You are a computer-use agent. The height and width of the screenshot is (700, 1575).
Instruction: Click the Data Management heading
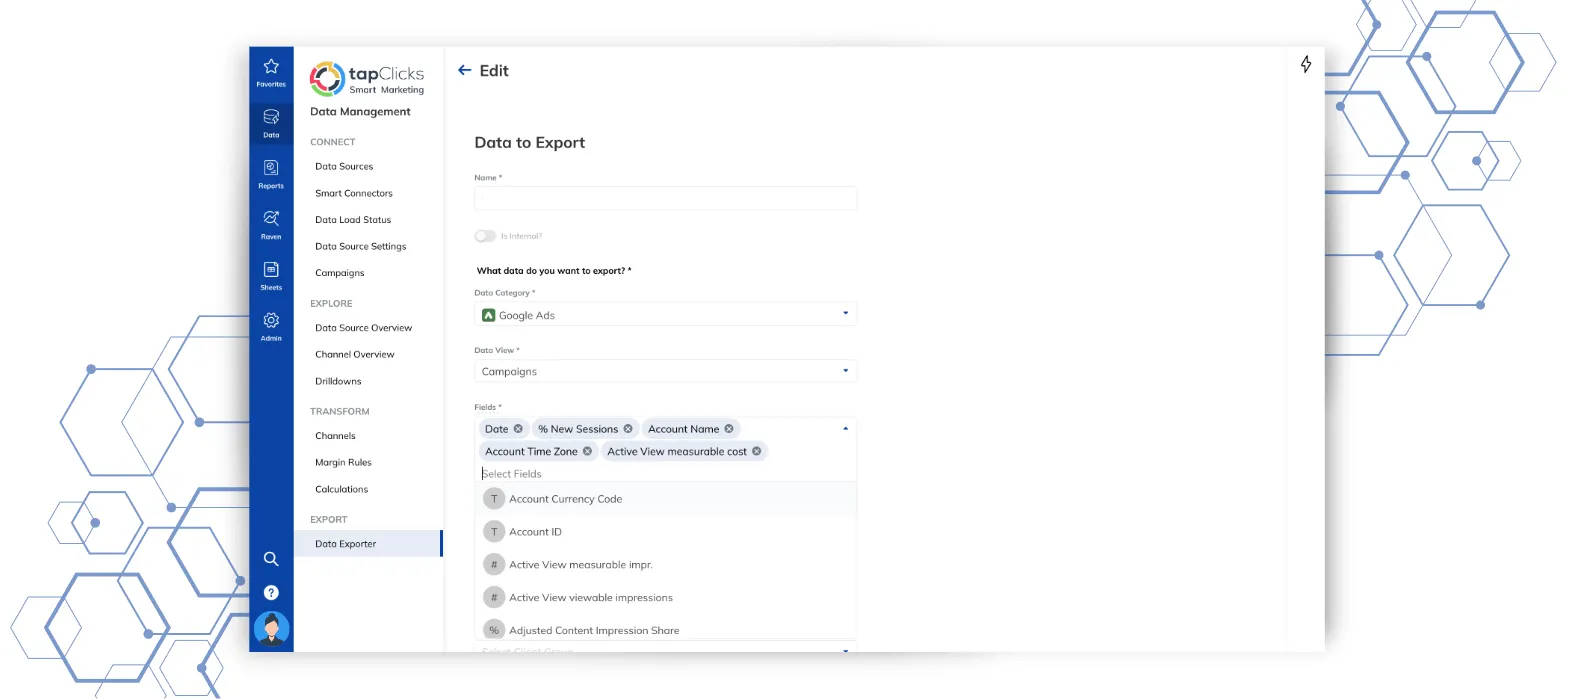pos(360,112)
